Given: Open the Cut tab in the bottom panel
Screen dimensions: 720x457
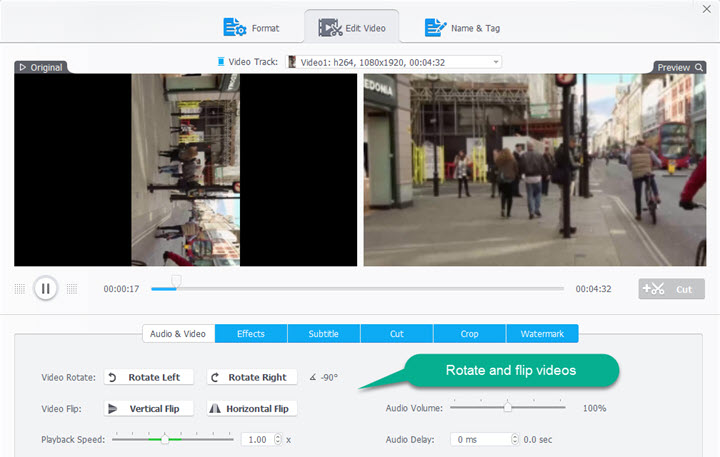Looking at the screenshot, I should [x=397, y=333].
